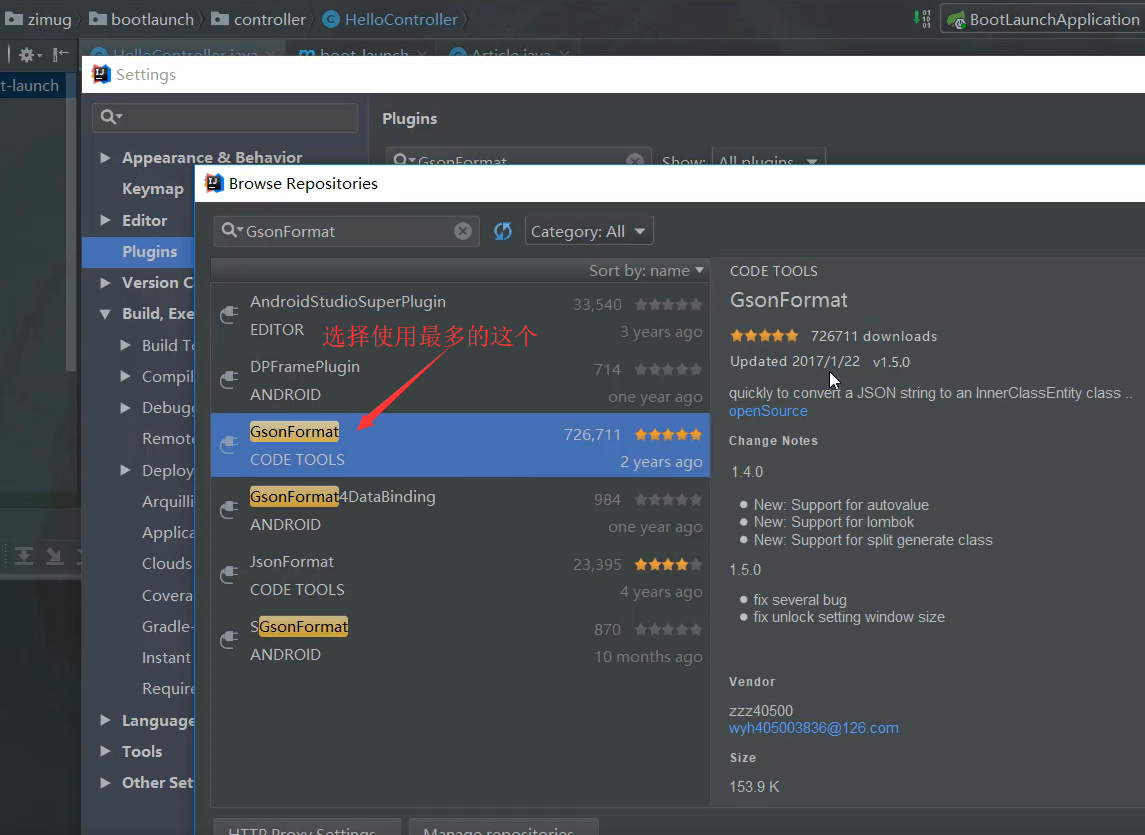Click the zimug folder icon in breadcrumb
The height and width of the screenshot is (835, 1145).
point(13,19)
